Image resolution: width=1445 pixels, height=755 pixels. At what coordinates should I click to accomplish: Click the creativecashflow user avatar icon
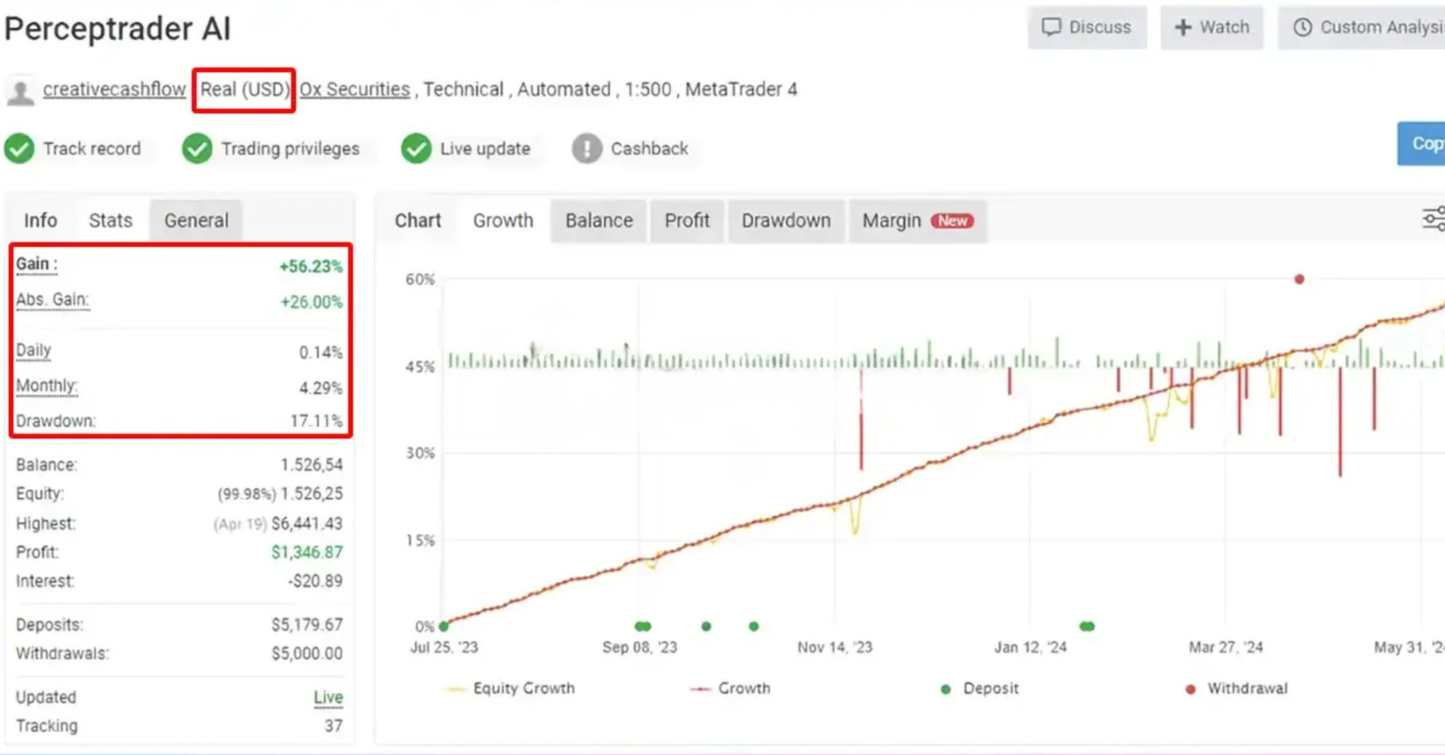20,92
